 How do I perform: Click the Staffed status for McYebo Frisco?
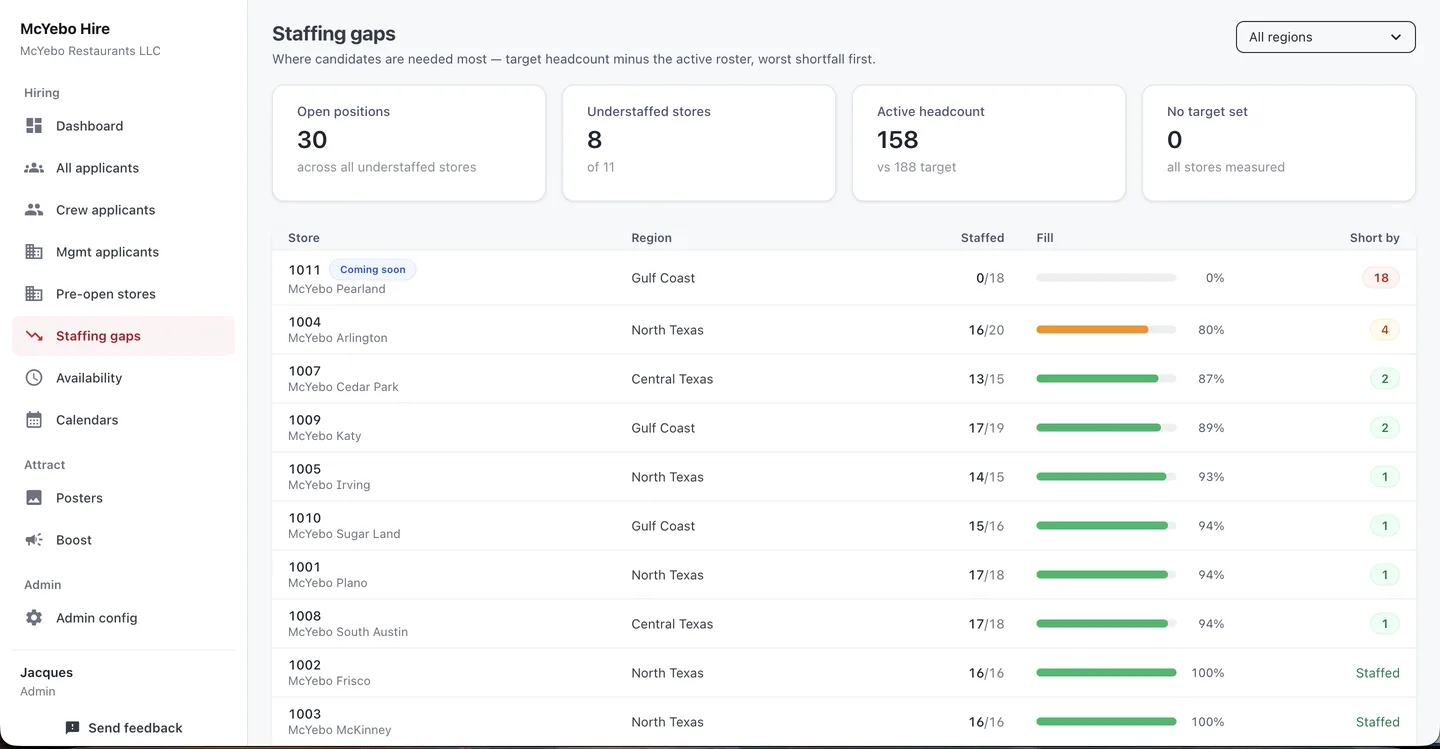tap(1378, 673)
